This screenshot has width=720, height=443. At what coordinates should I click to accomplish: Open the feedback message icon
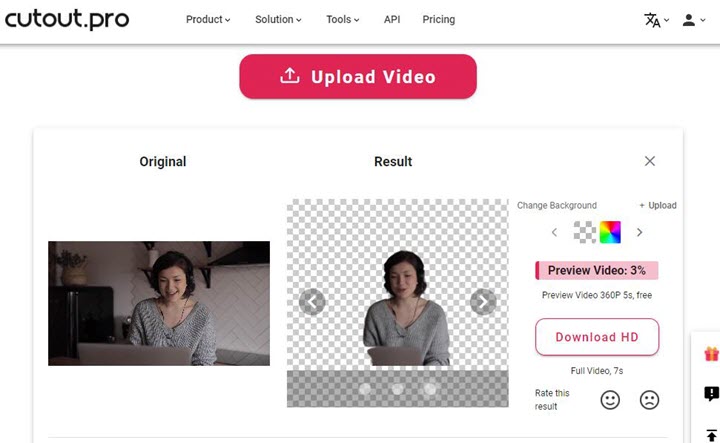point(711,393)
